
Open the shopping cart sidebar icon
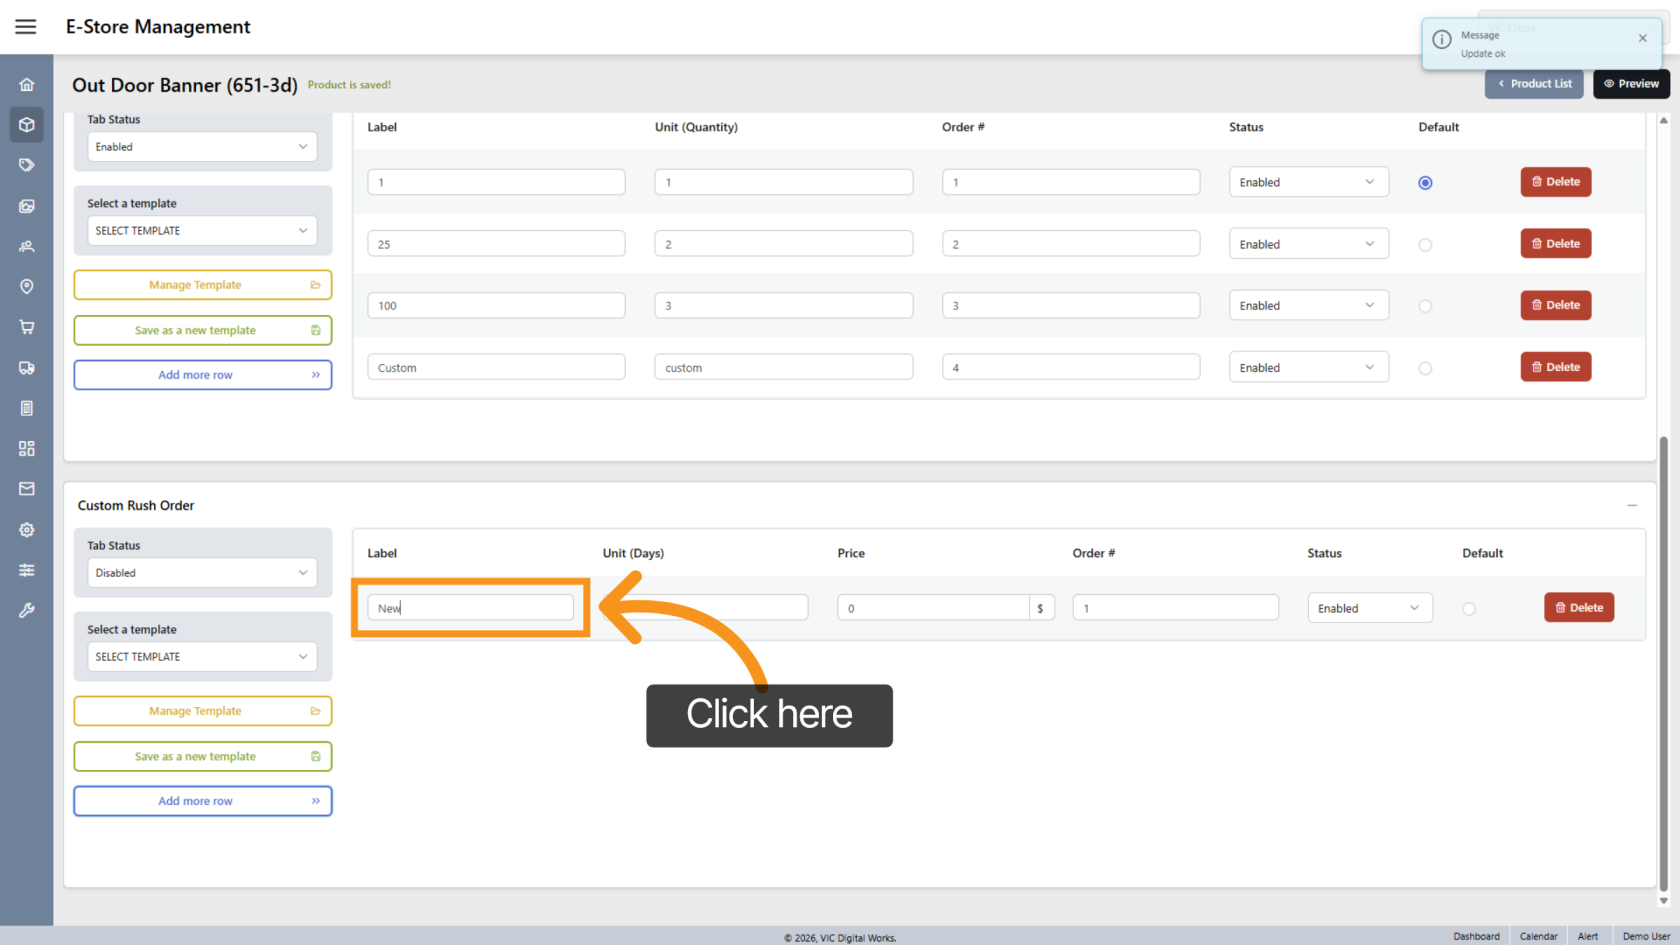[x=27, y=327]
